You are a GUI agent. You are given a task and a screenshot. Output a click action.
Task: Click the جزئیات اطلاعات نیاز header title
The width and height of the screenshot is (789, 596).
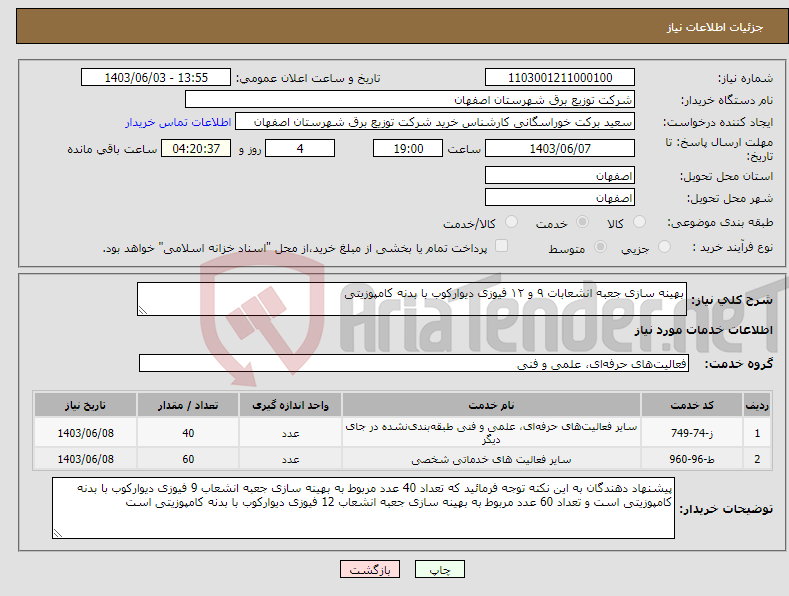coord(715,27)
